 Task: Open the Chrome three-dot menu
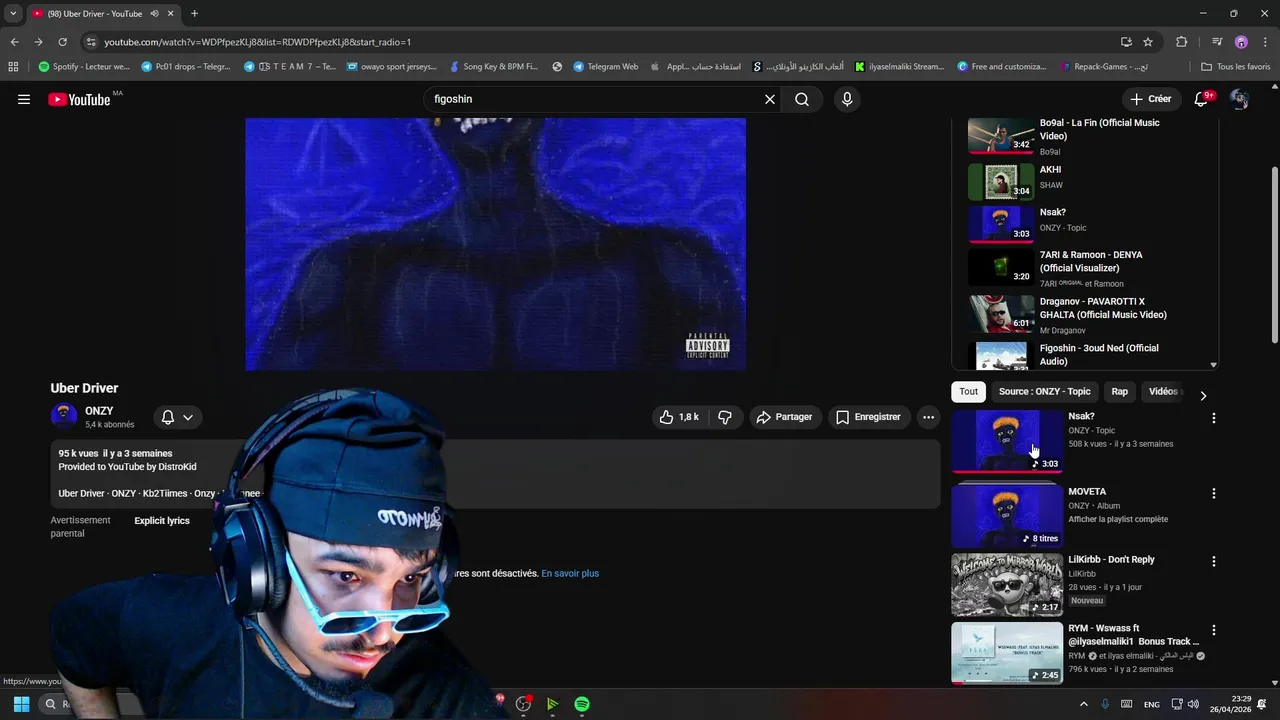(1264, 42)
